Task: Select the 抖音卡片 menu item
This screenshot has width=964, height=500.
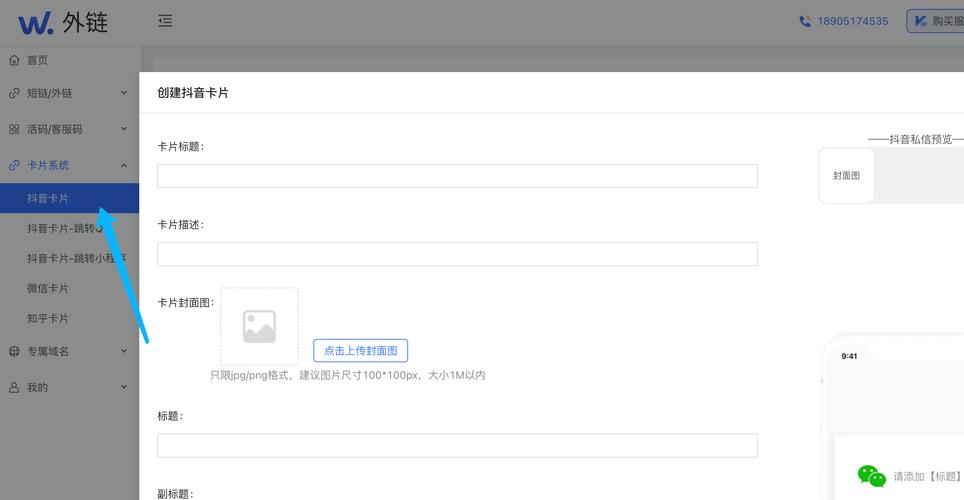Action: 69,198
